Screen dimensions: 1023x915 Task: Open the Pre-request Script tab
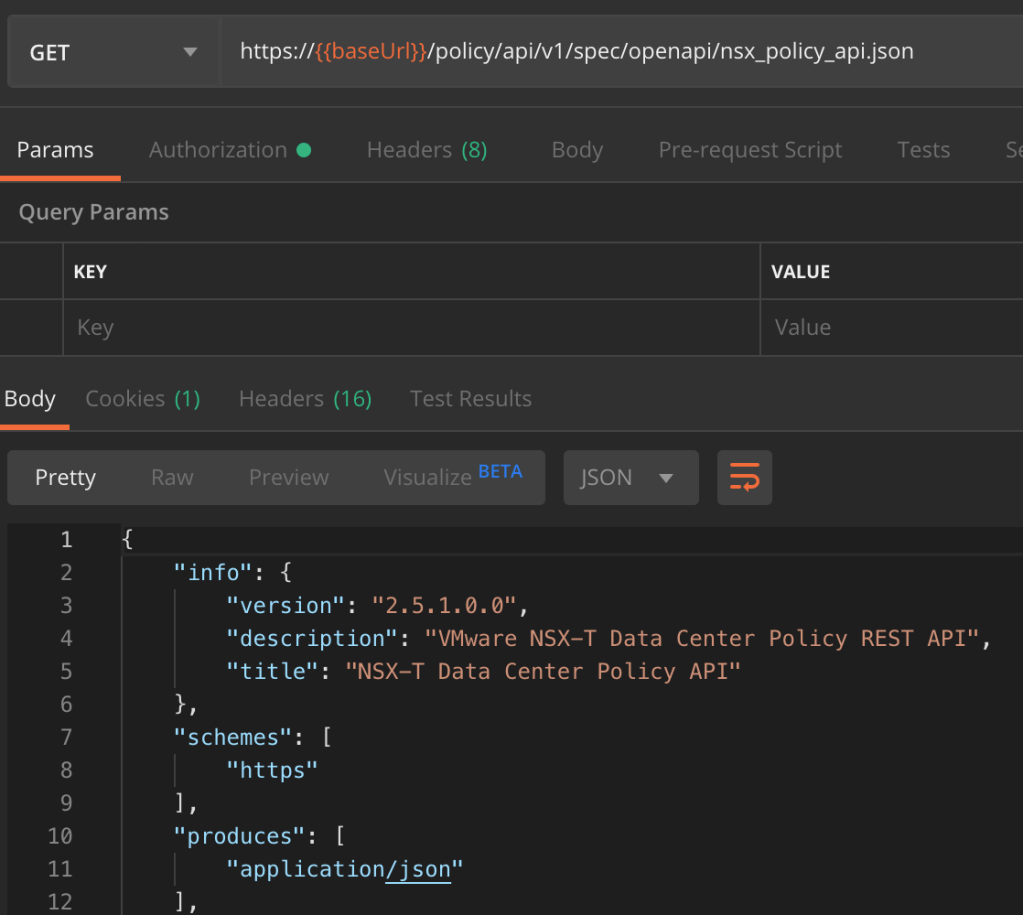pos(750,150)
